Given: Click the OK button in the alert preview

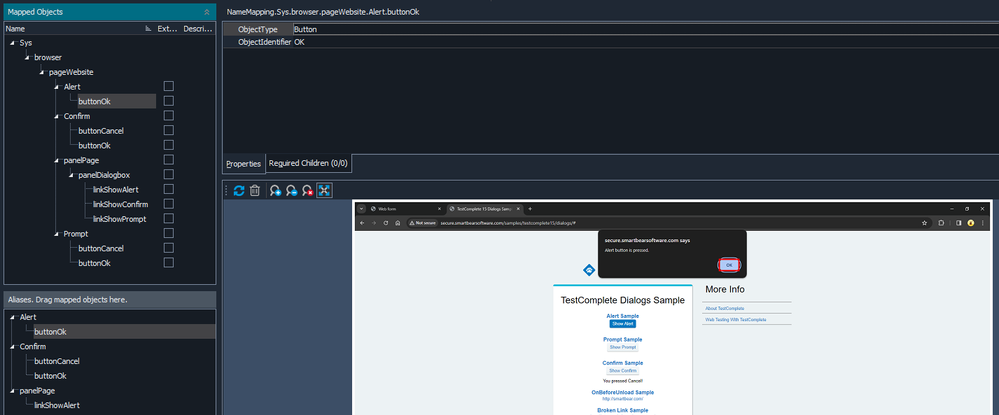Looking at the screenshot, I should (x=729, y=265).
